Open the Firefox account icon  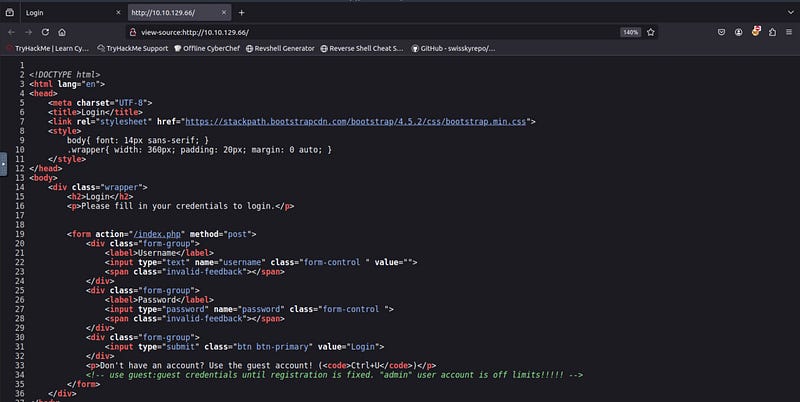click(x=741, y=32)
